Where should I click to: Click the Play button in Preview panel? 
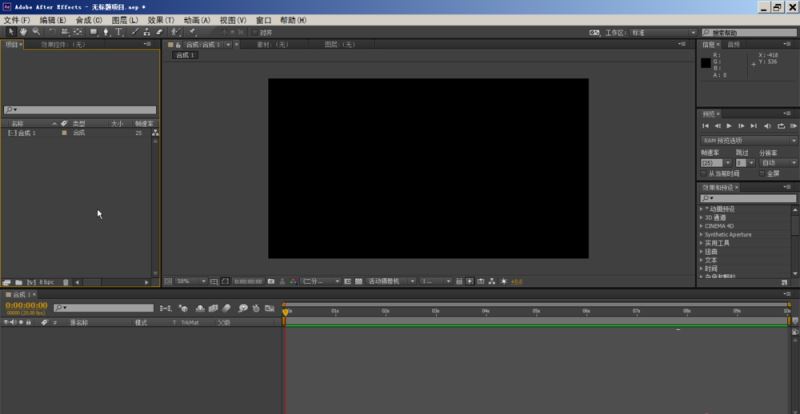[729, 126]
